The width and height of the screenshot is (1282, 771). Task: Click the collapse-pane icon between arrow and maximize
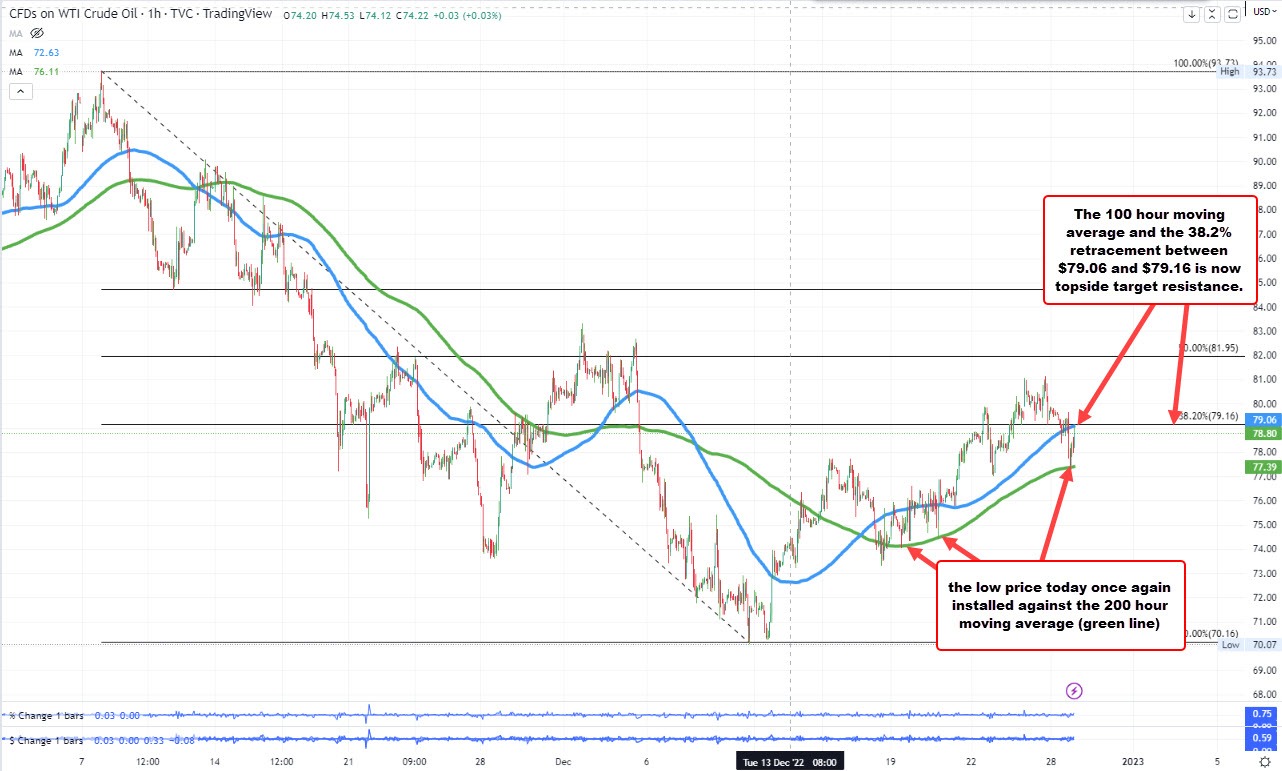(x=1211, y=13)
